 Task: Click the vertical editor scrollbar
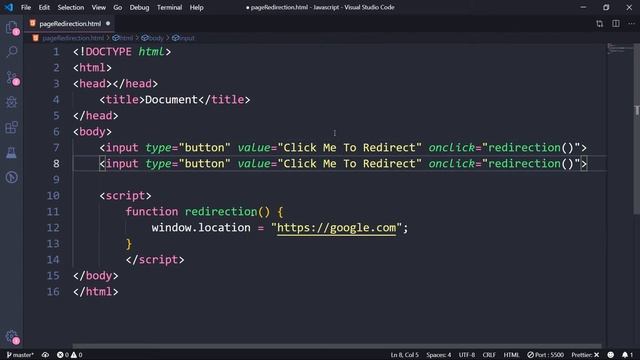click(x=636, y=129)
